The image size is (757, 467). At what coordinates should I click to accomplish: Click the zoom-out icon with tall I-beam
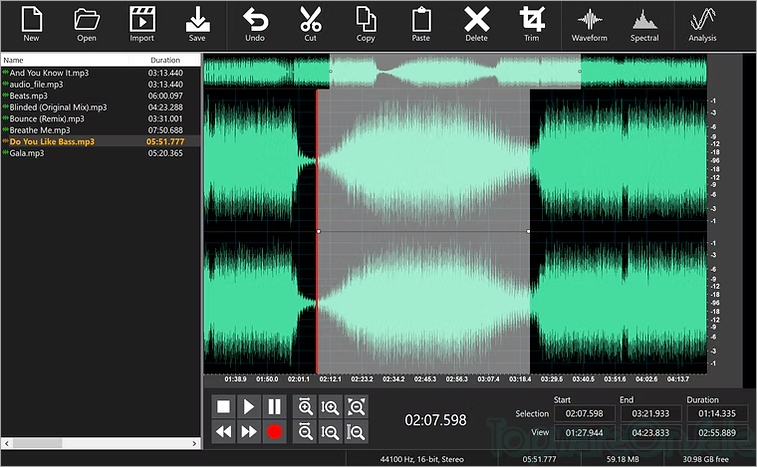click(356, 431)
